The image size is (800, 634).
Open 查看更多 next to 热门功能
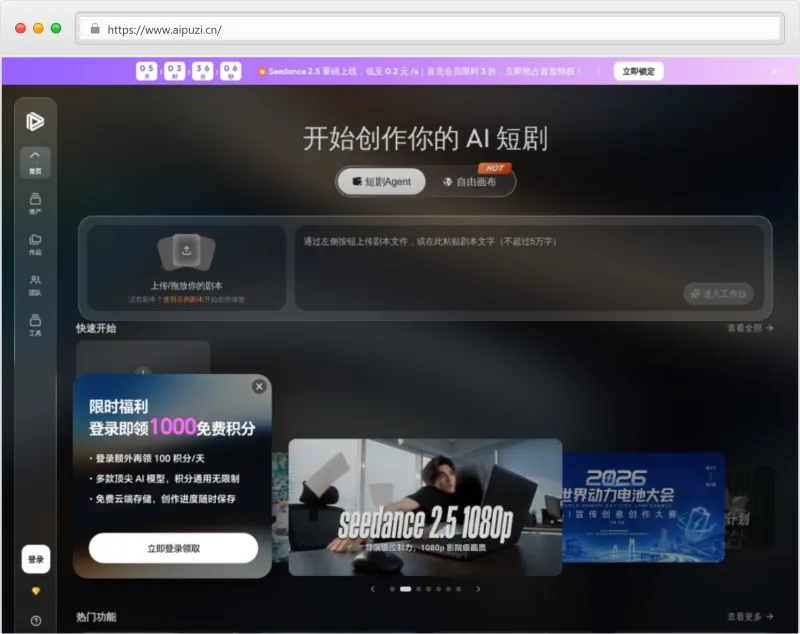coord(750,617)
